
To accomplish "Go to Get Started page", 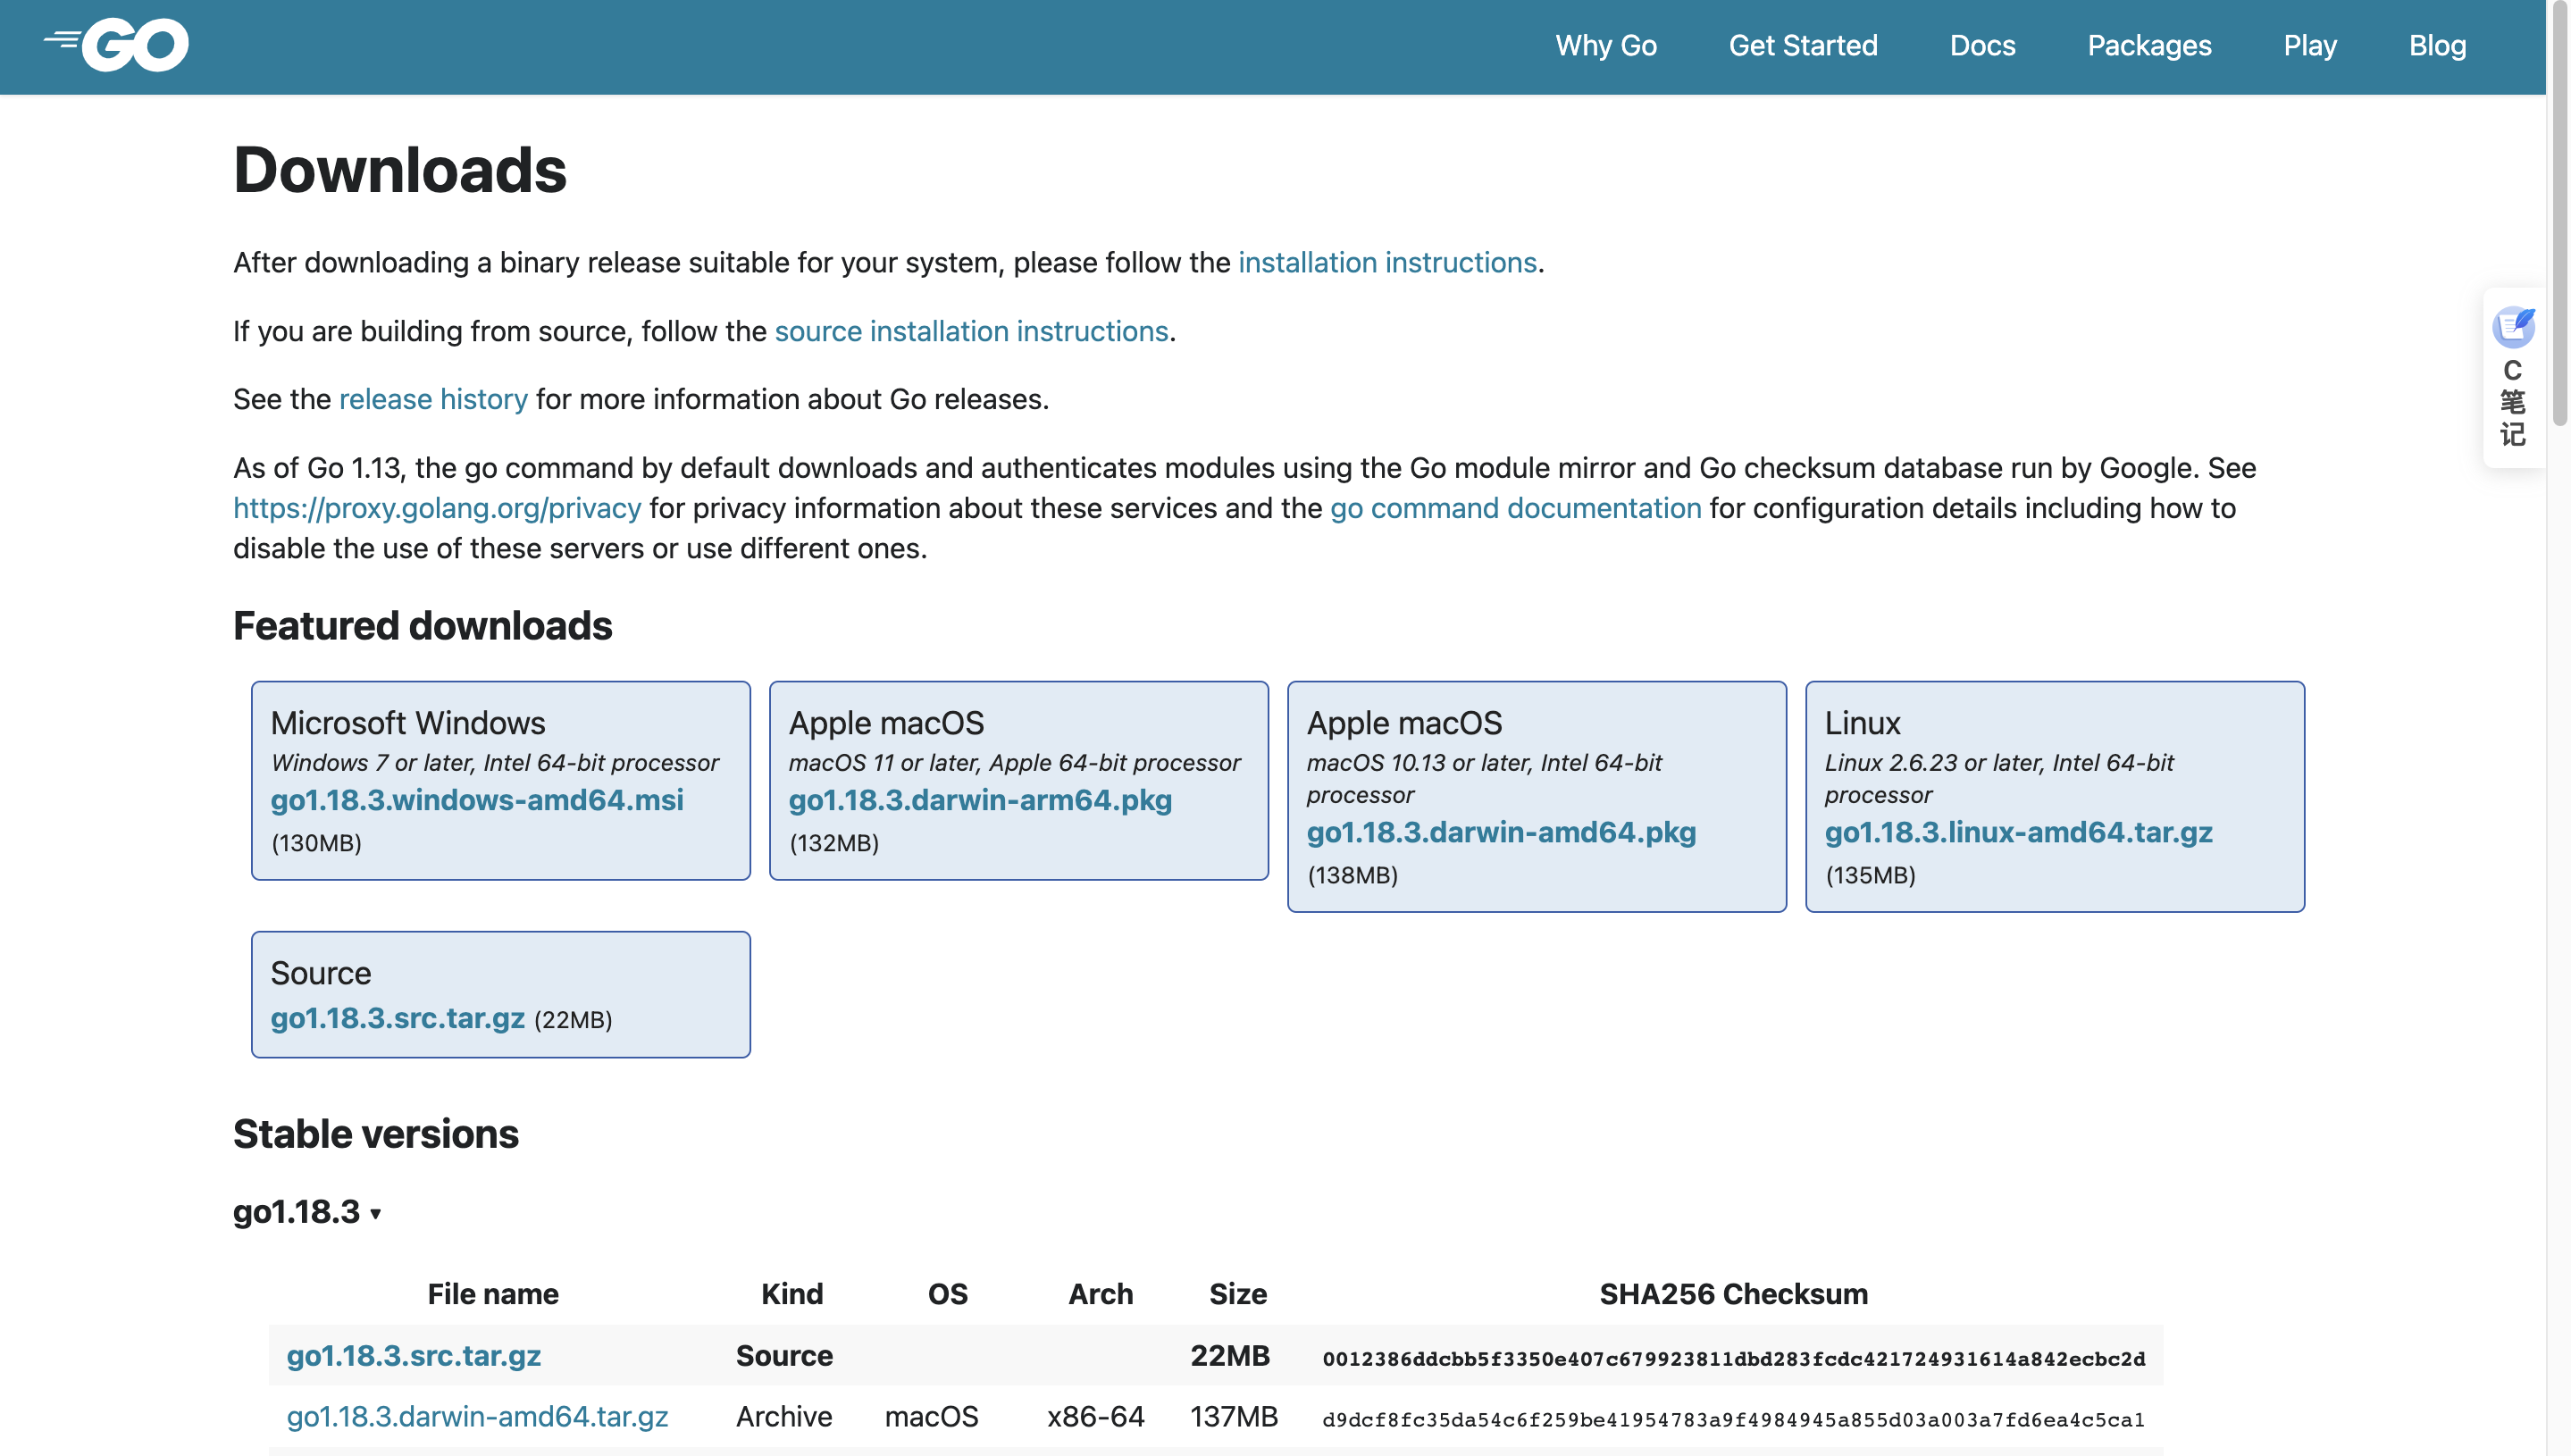I will [x=1803, y=45].
